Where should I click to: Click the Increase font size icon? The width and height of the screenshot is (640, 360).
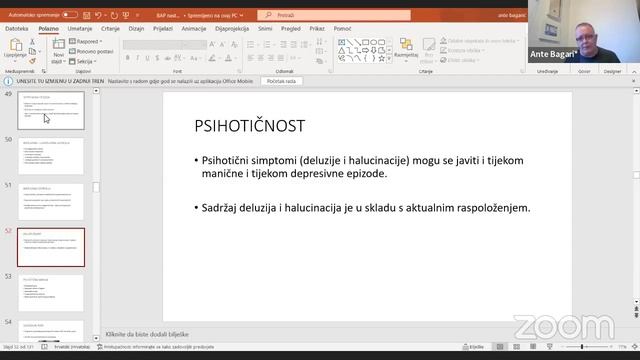click(x=212, y=44)
